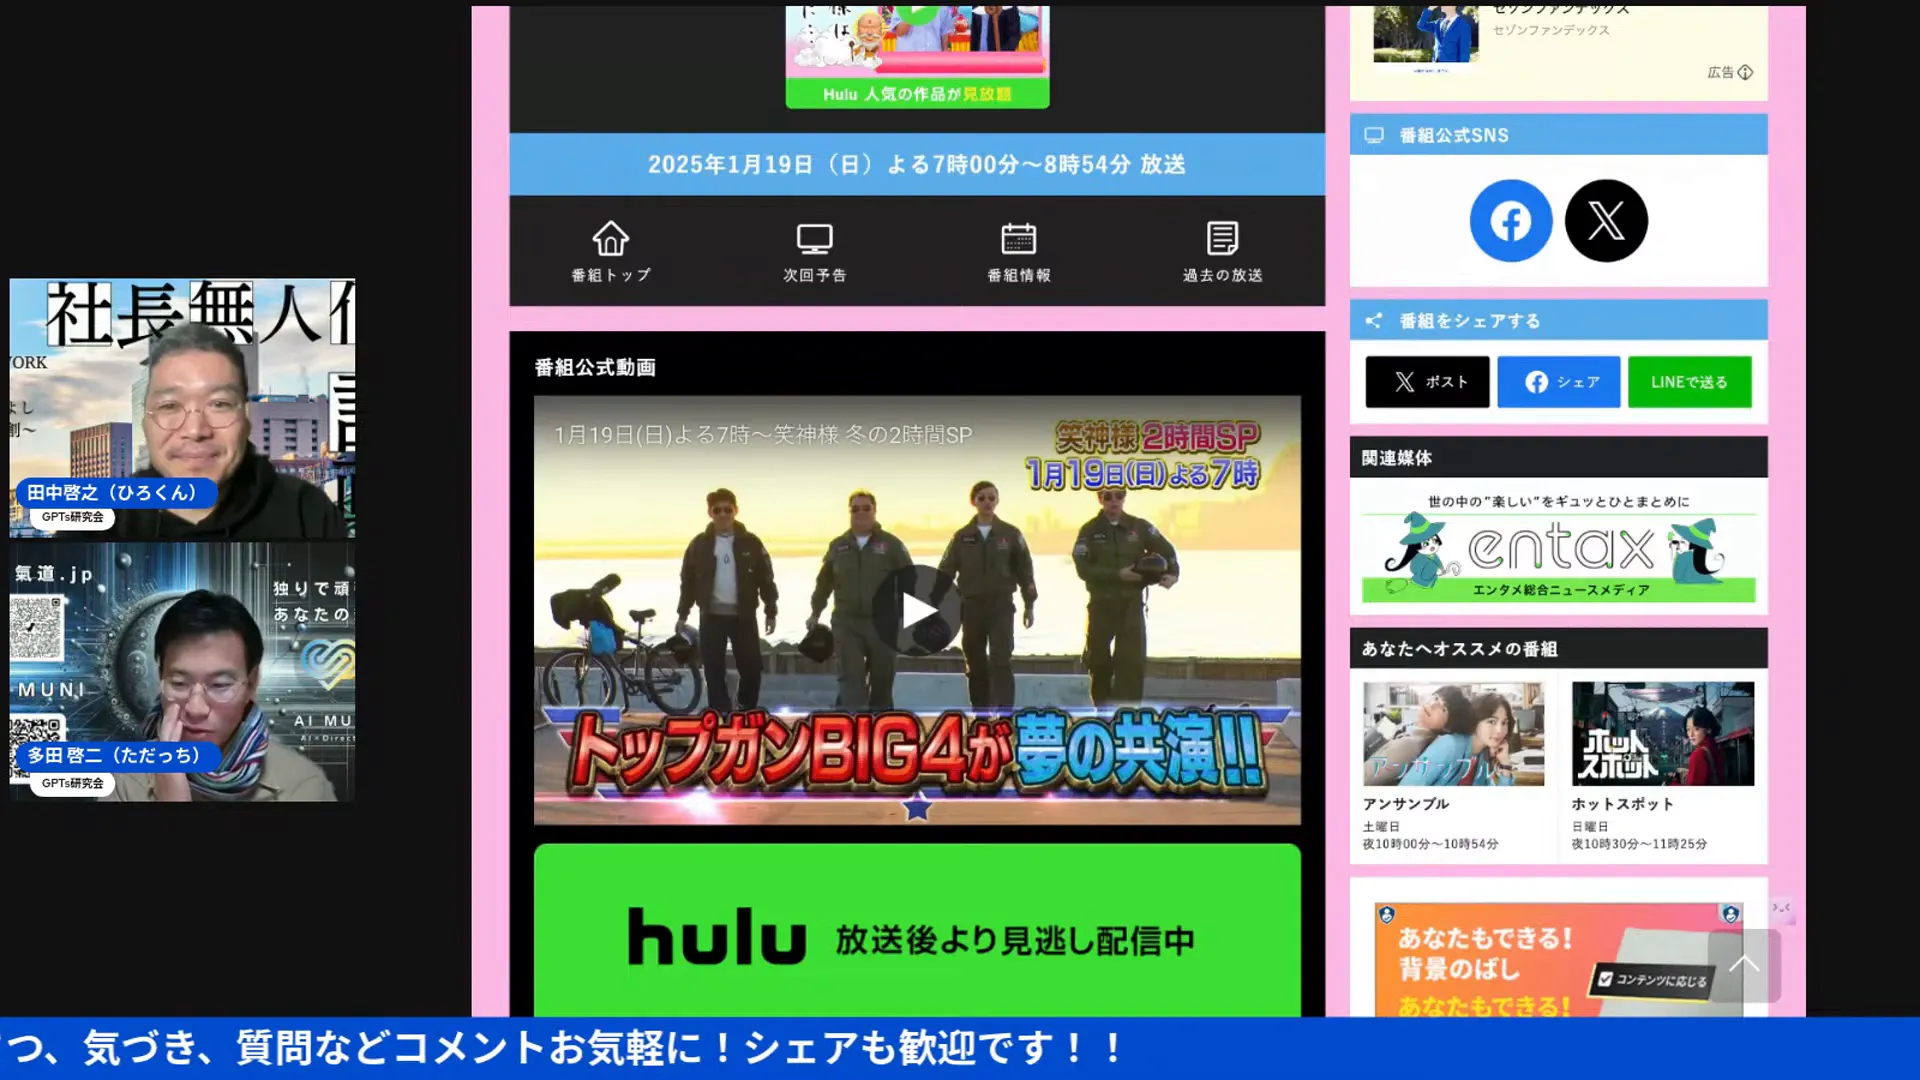Click the scroll-to-top arrow button
Viewport: 1920px width, 1080px height.
(x=1744, y=965)
